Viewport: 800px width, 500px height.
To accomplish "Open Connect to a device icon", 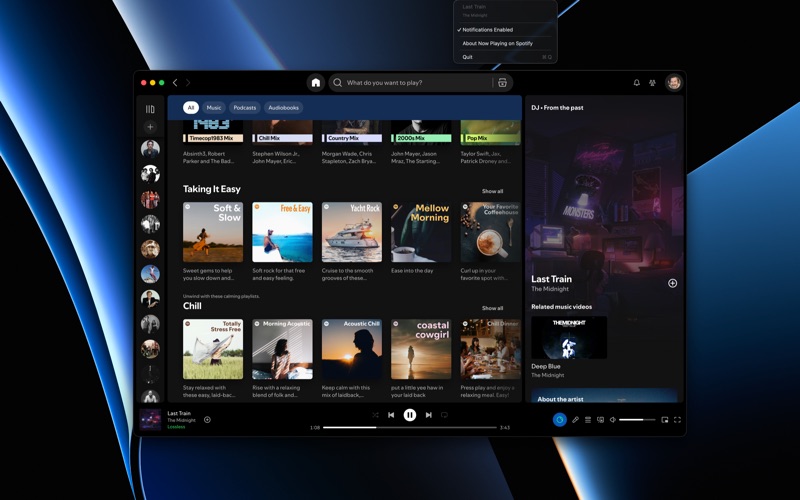I will tap(601, 420).
